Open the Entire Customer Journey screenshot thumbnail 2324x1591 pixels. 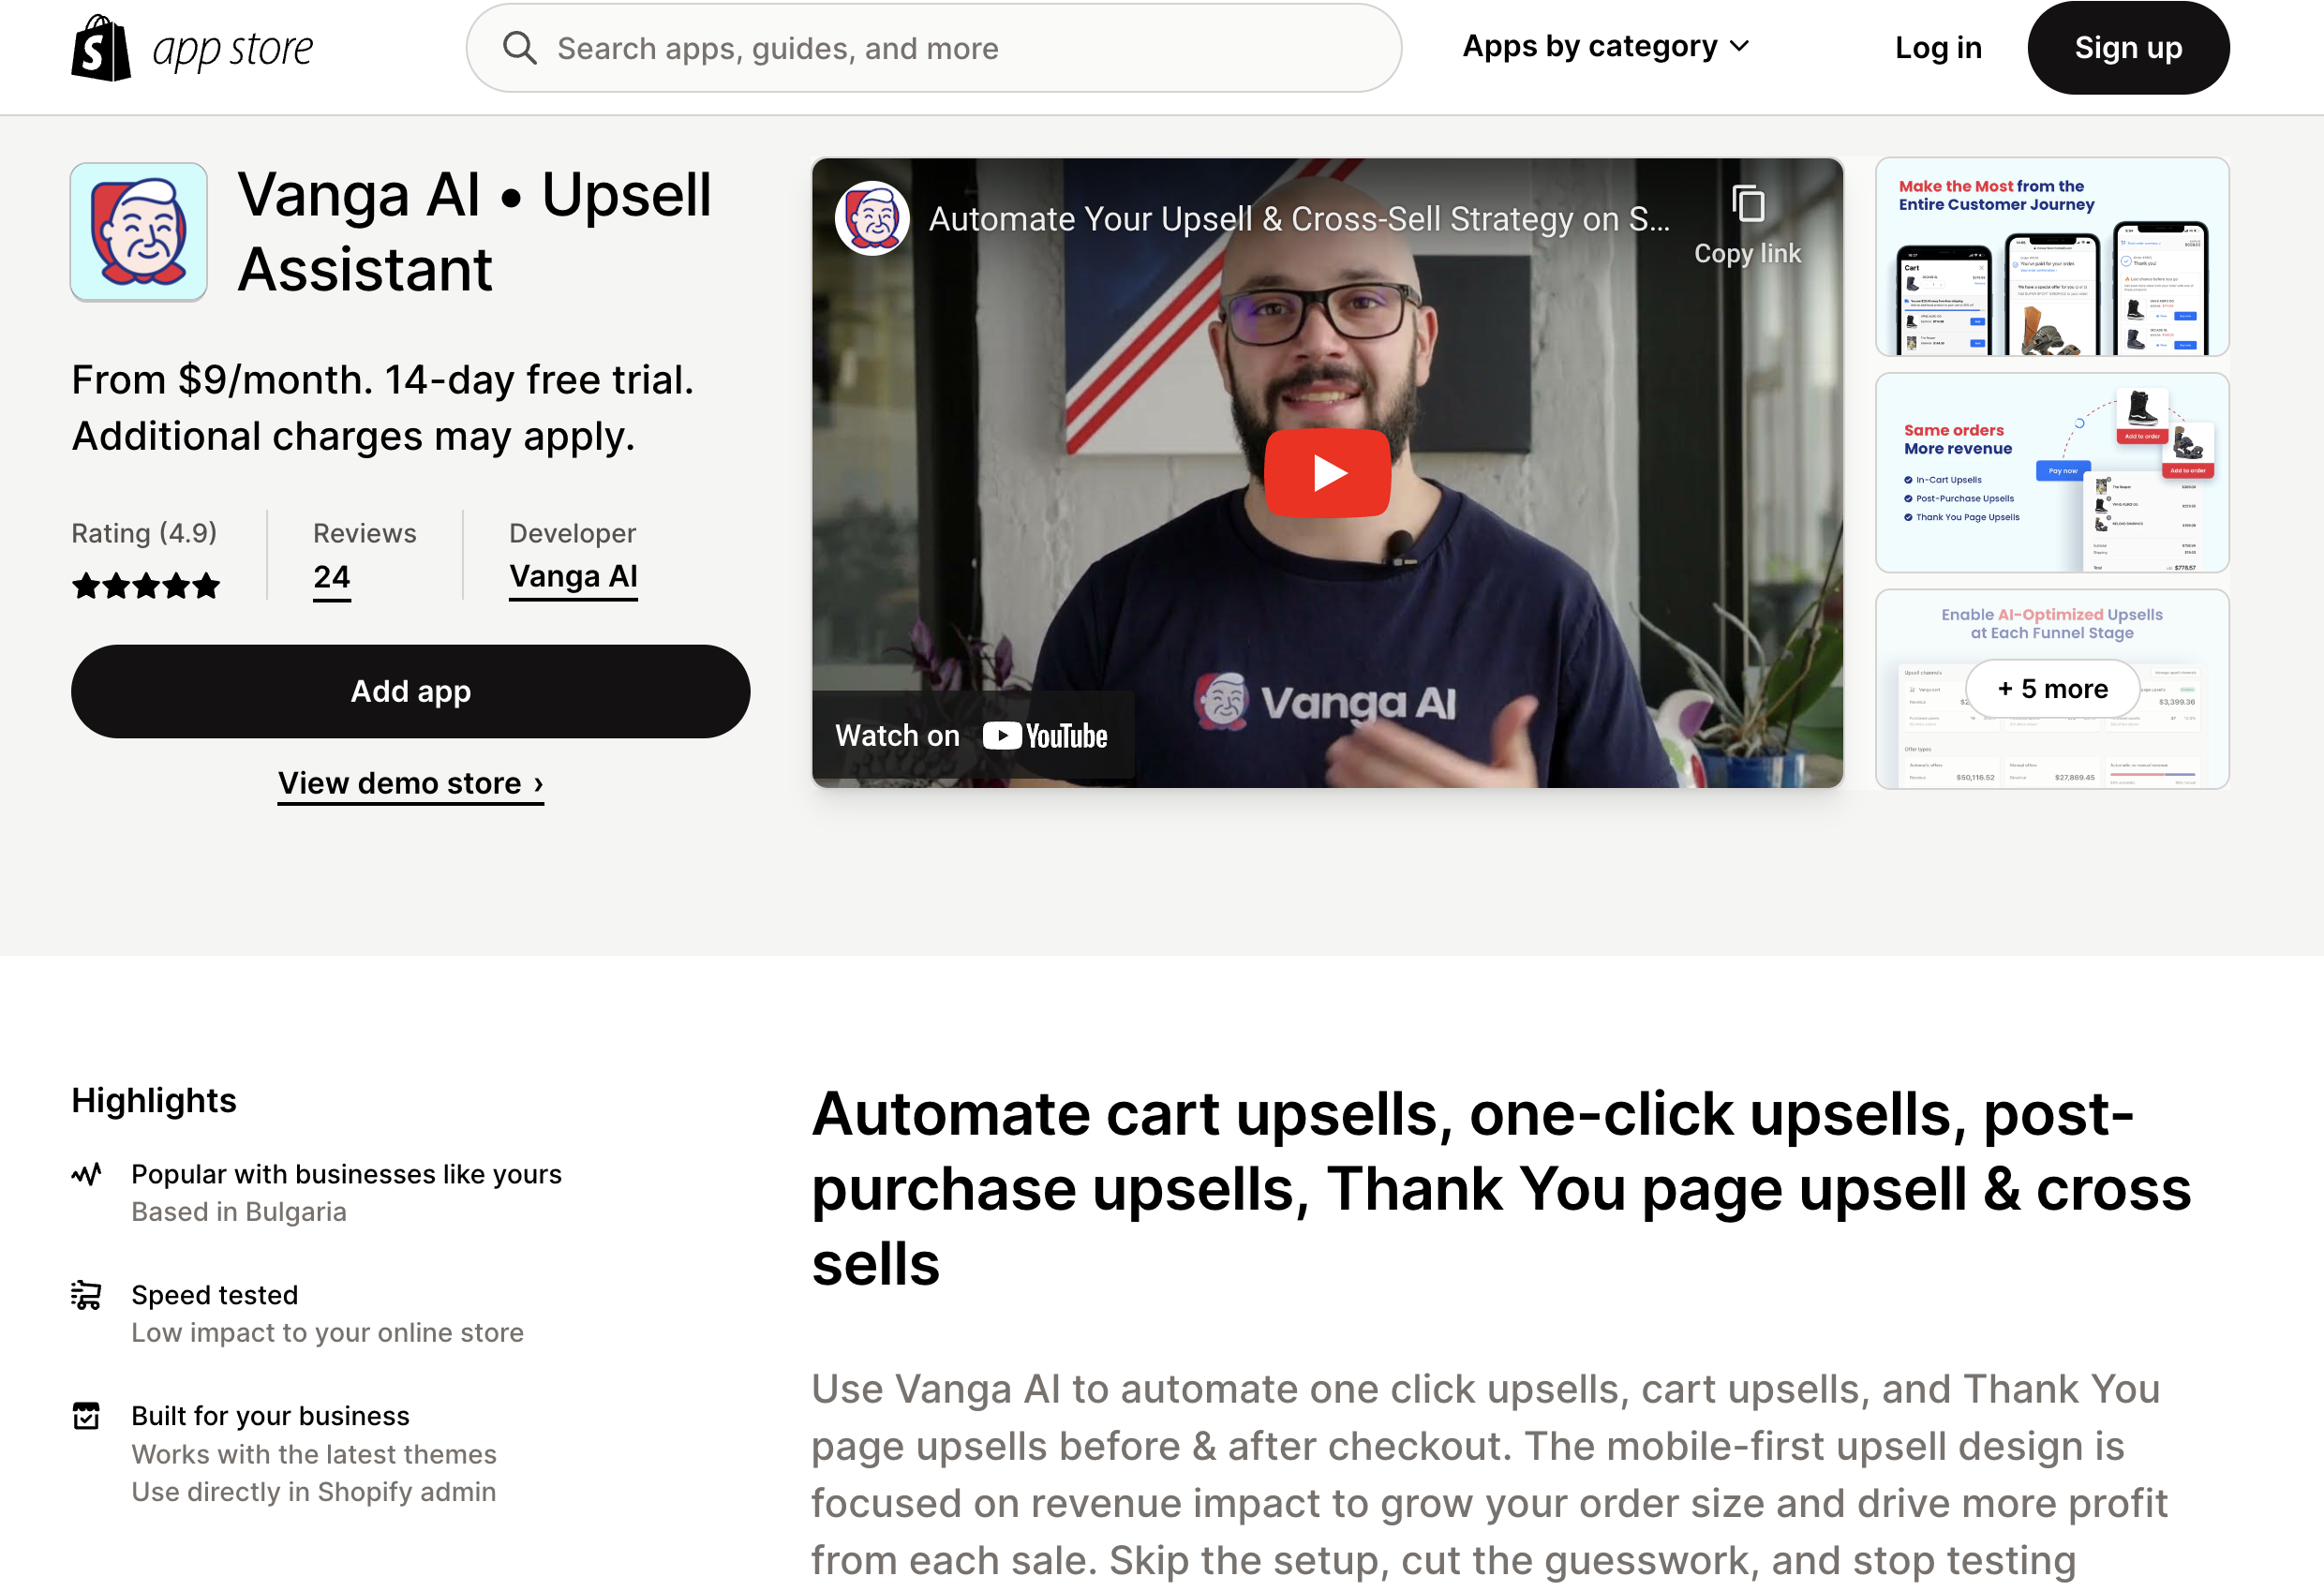[x=2052, y=257]
